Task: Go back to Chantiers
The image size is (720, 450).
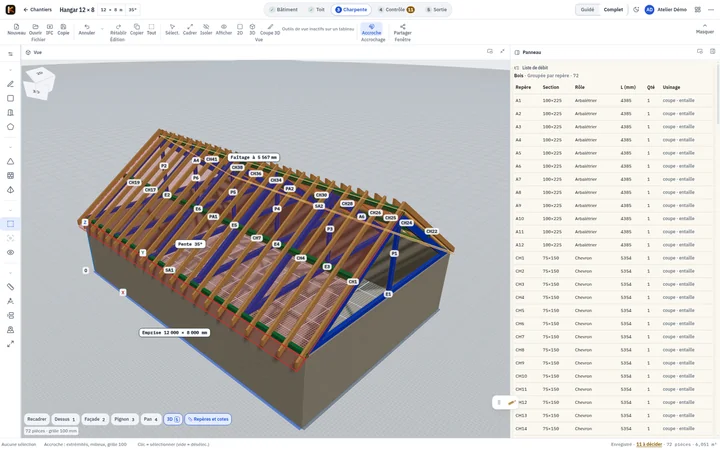Action: 37,10
